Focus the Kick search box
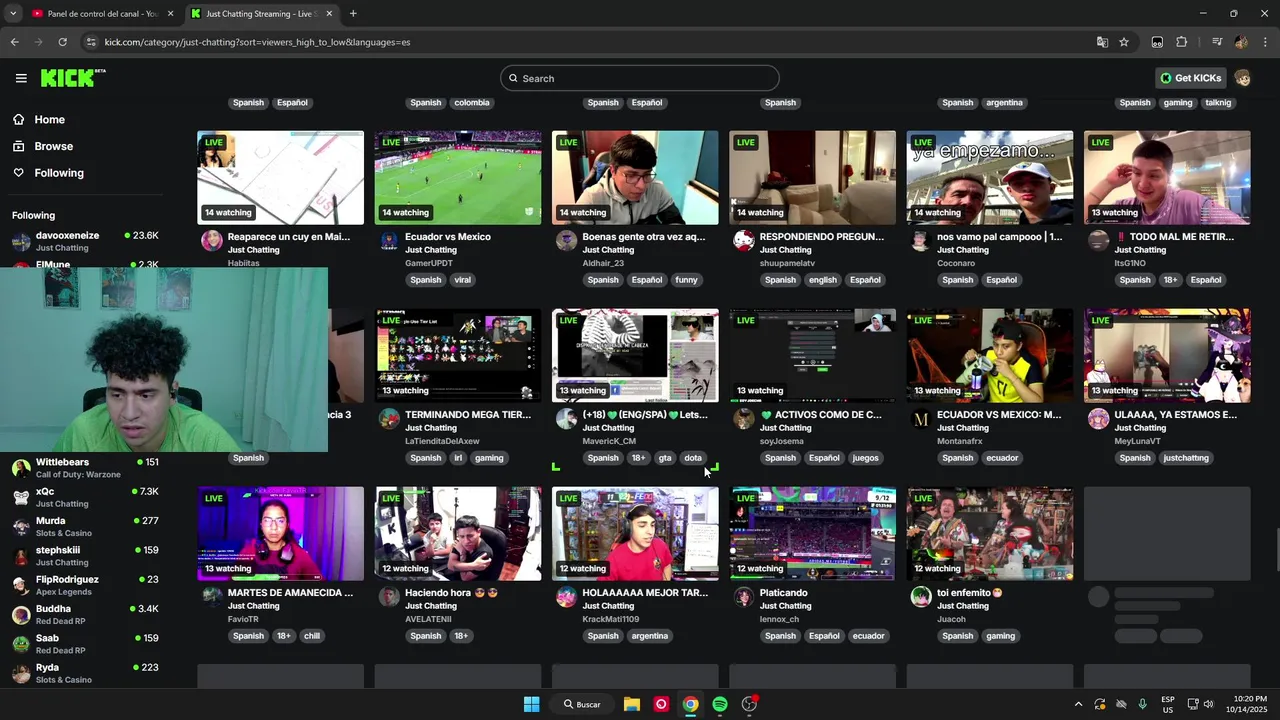 [640, 78]
